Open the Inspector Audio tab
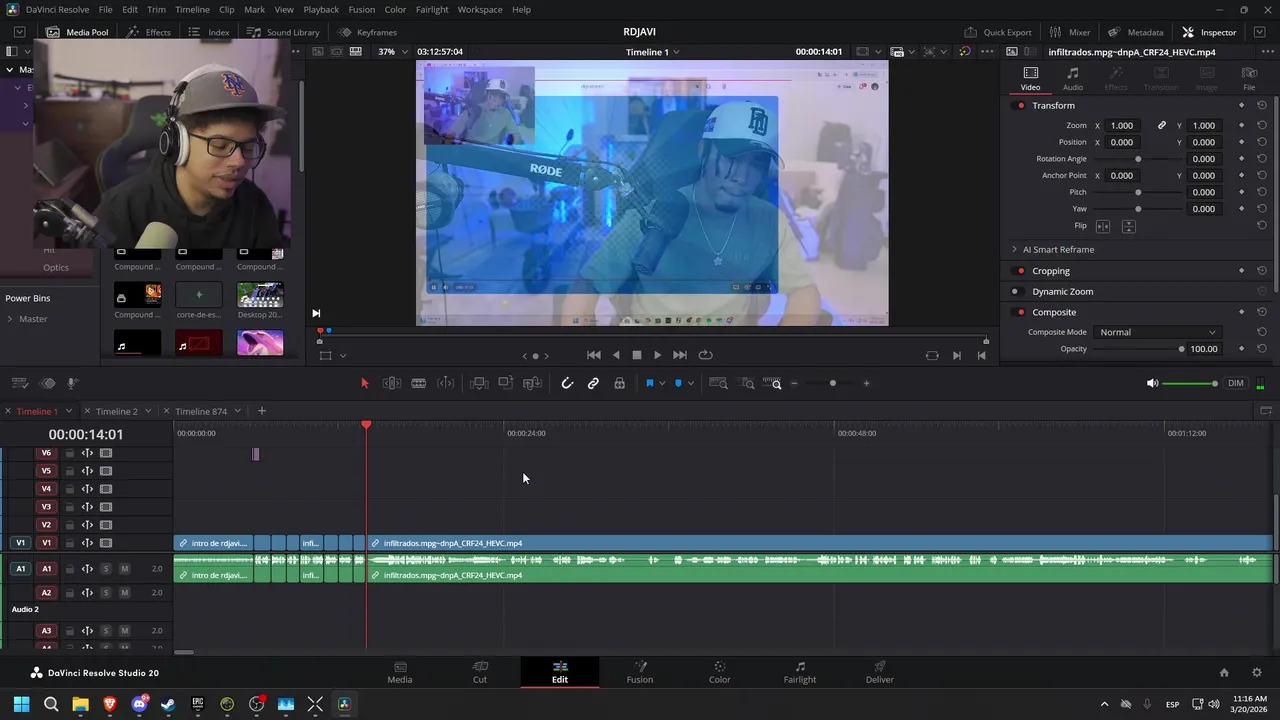Image resolution: width=1280 pixels, height=720 pixels. click(1073, 78)
